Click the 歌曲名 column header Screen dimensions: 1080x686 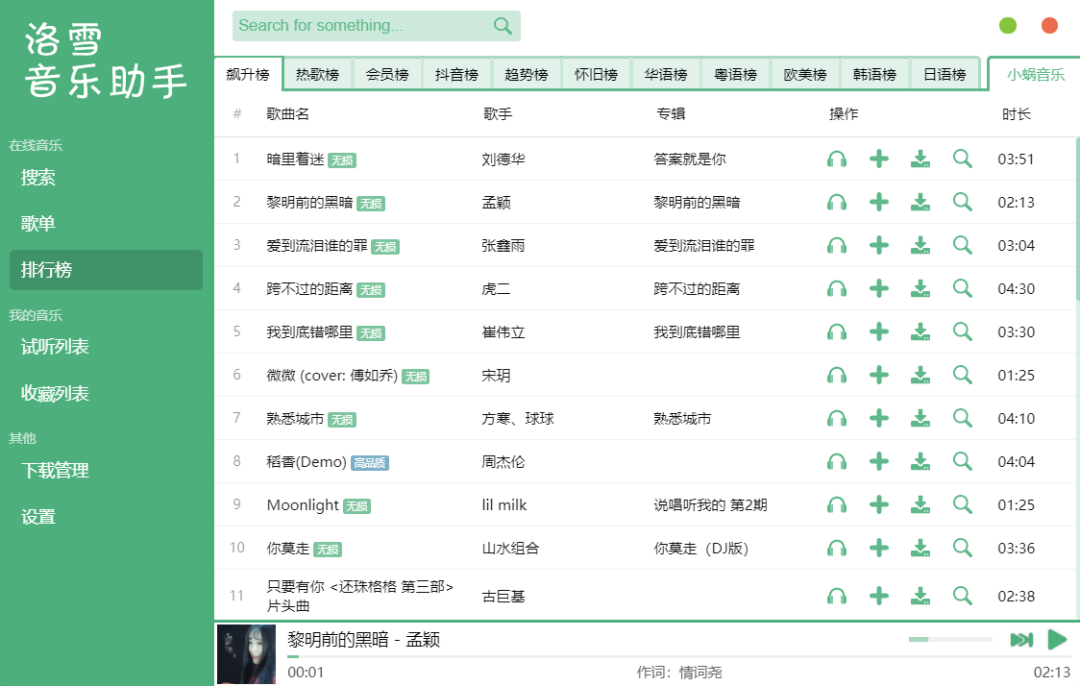[288, 114]
